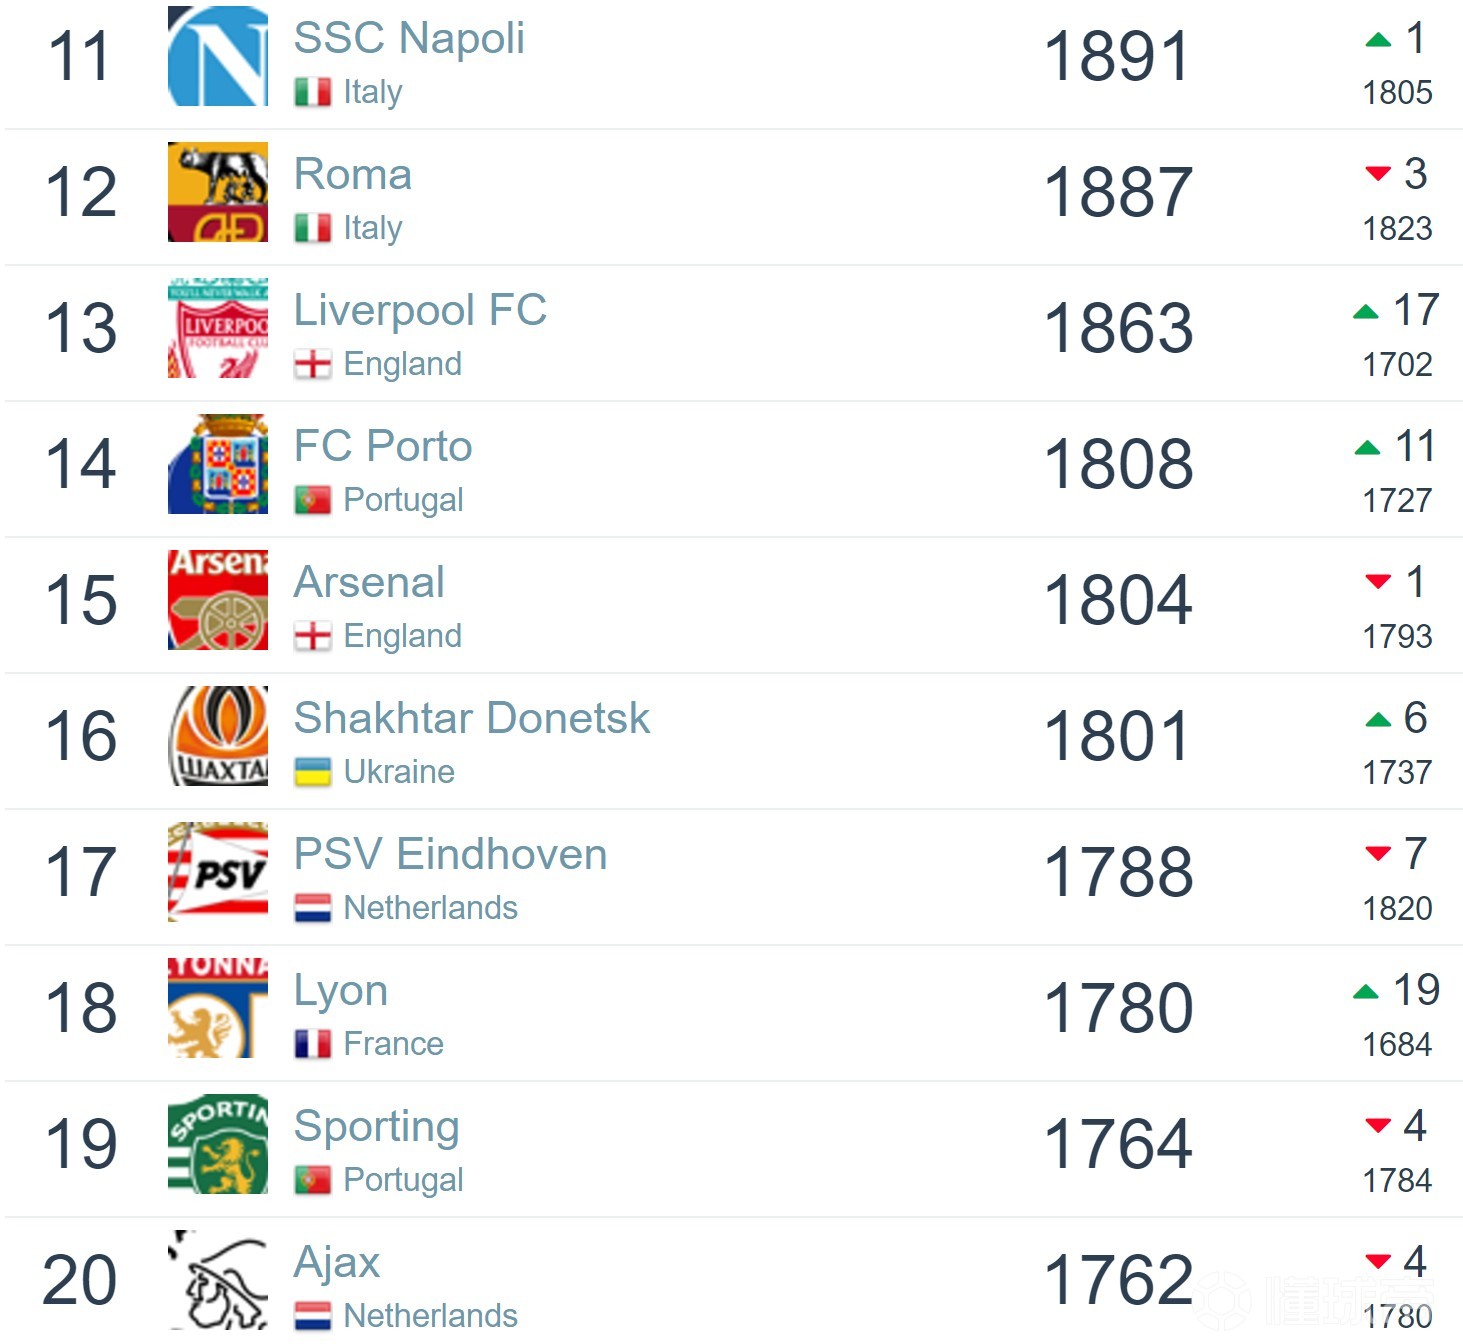This screenshot has width=1463, height=1344.
Task: Click Lyon's green up arrow indicator
Action: pos(1365,992)
